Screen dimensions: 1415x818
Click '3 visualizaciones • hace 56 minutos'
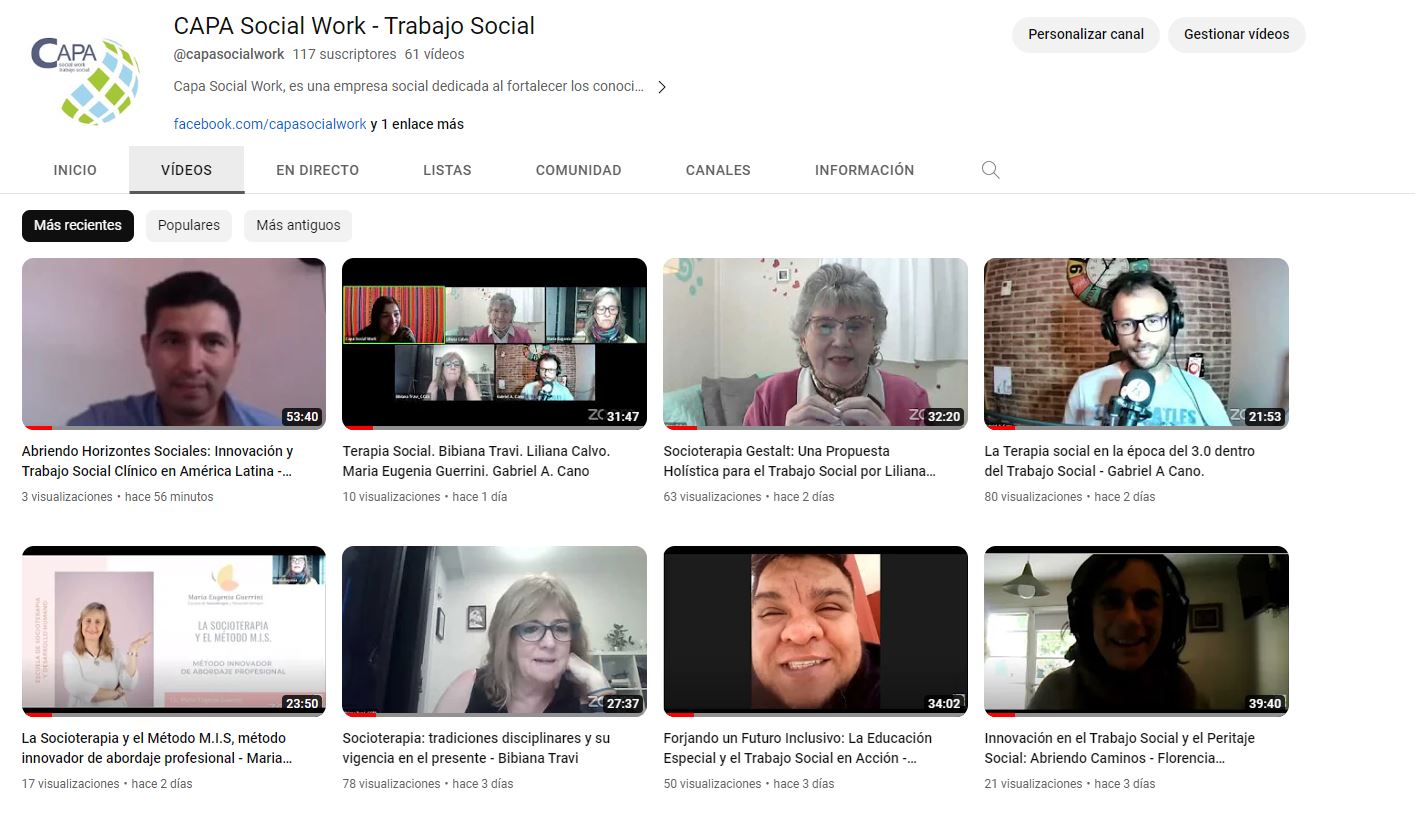coord(117,497)
